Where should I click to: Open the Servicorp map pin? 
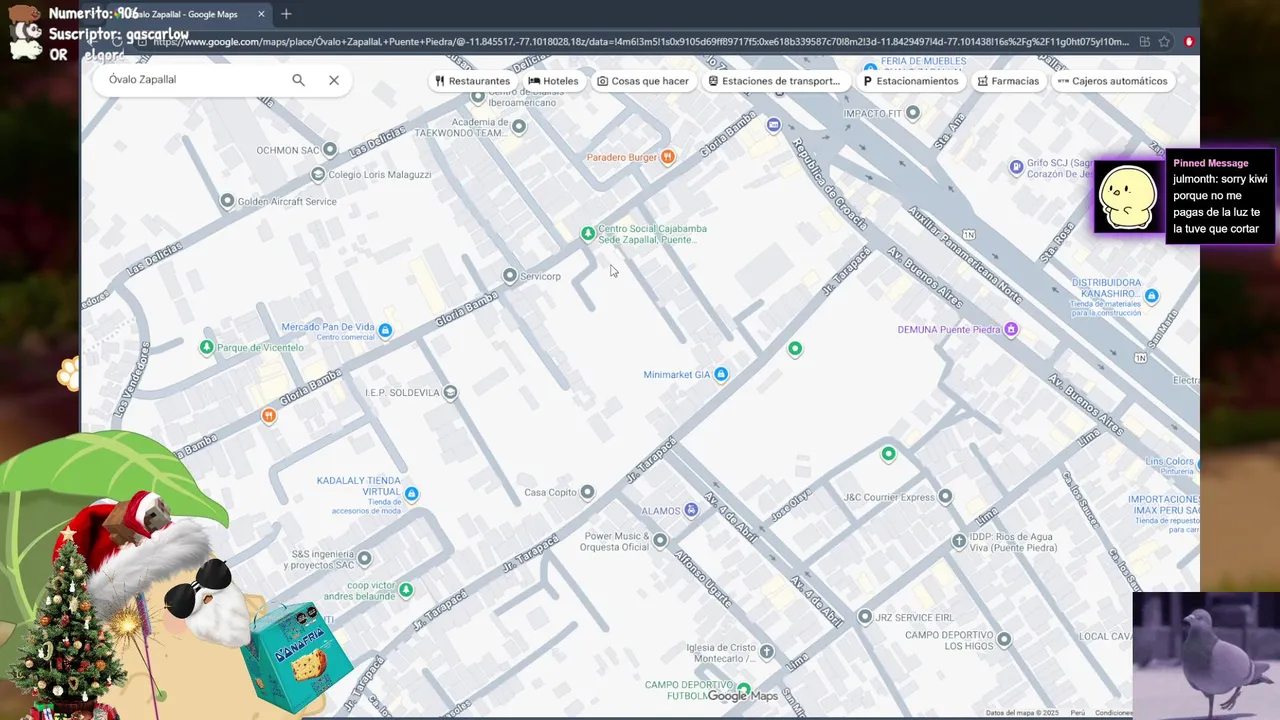510,275
